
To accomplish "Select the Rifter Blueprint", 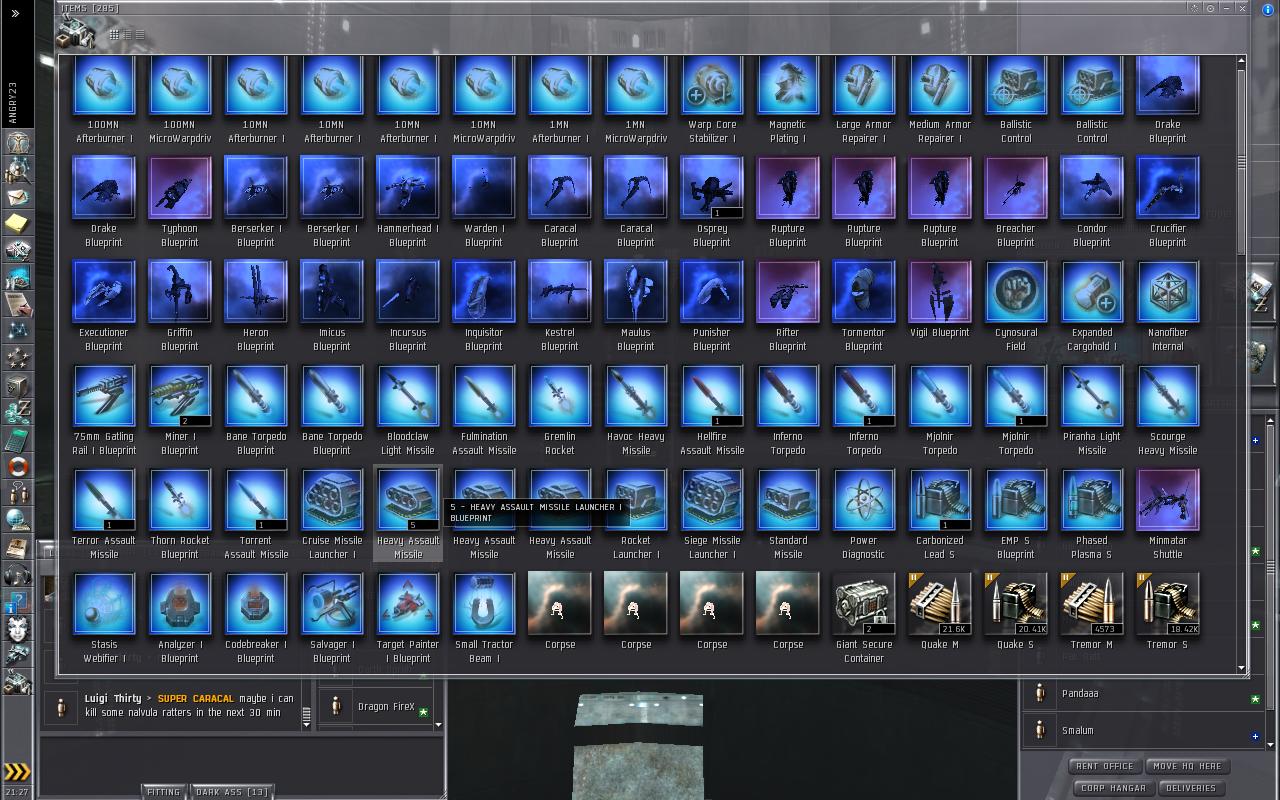I will pos(788,306).
